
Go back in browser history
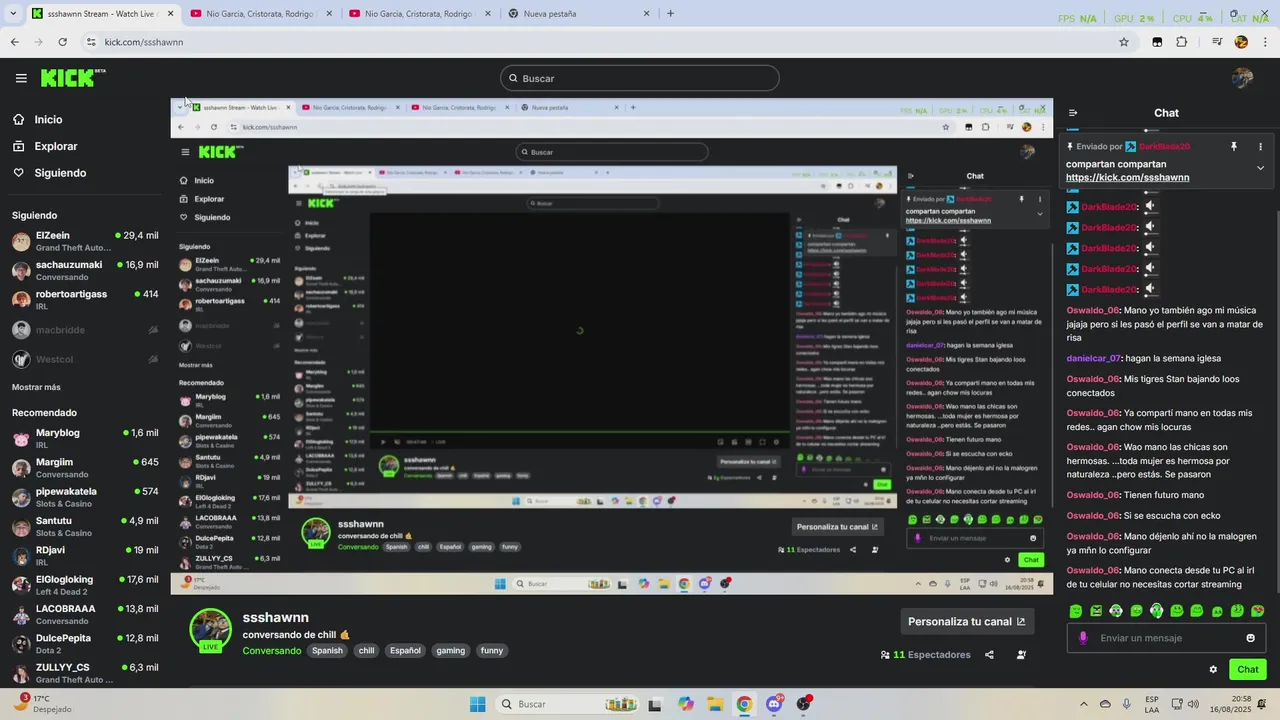click(x=14, y=42)
